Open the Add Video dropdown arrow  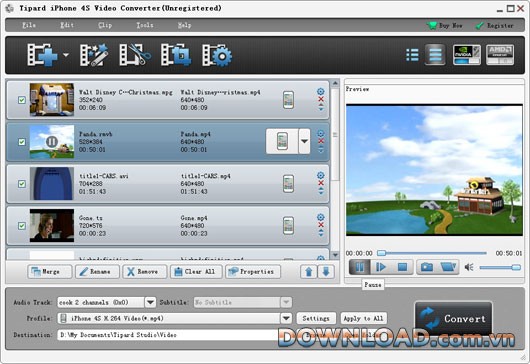tap(66, 55)
